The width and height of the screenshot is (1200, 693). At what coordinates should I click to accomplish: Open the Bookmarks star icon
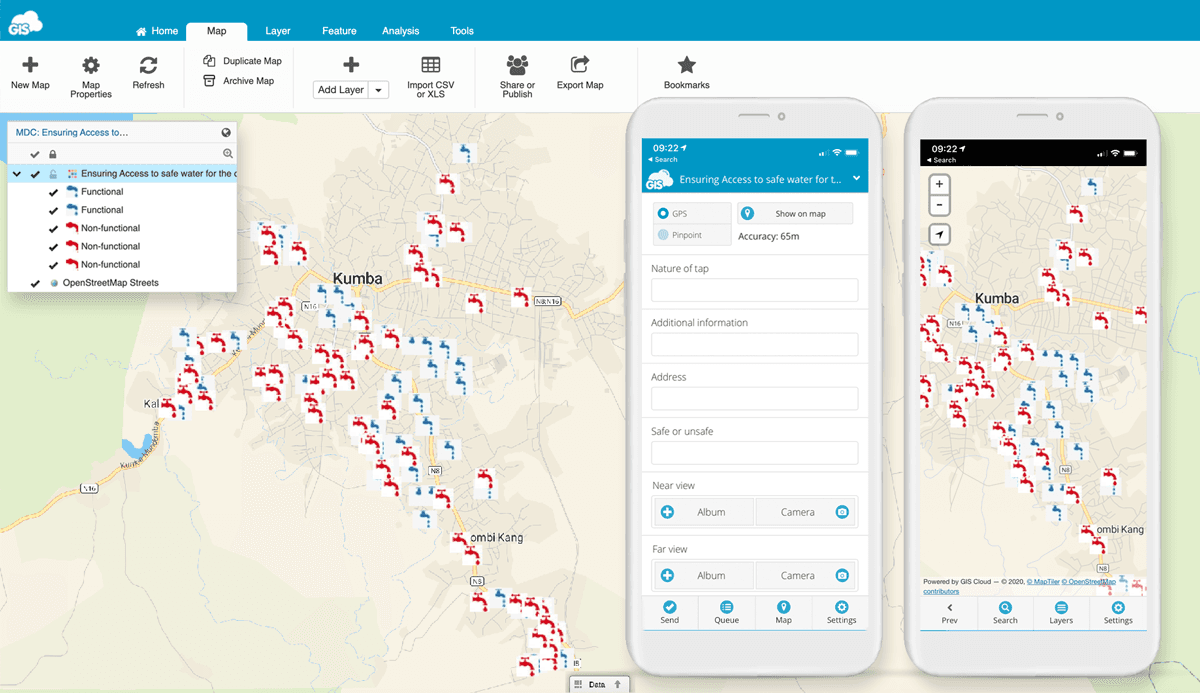(x=687, y=65)
